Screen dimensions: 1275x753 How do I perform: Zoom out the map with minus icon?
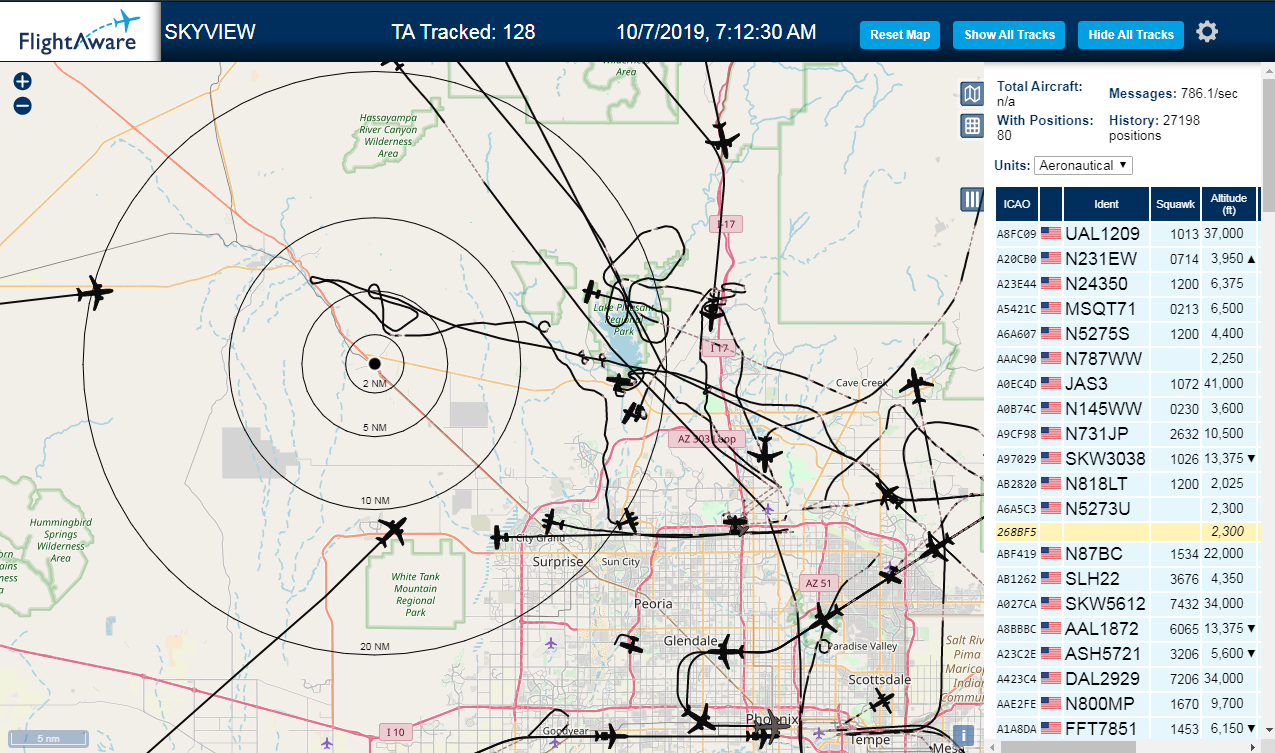23,105
